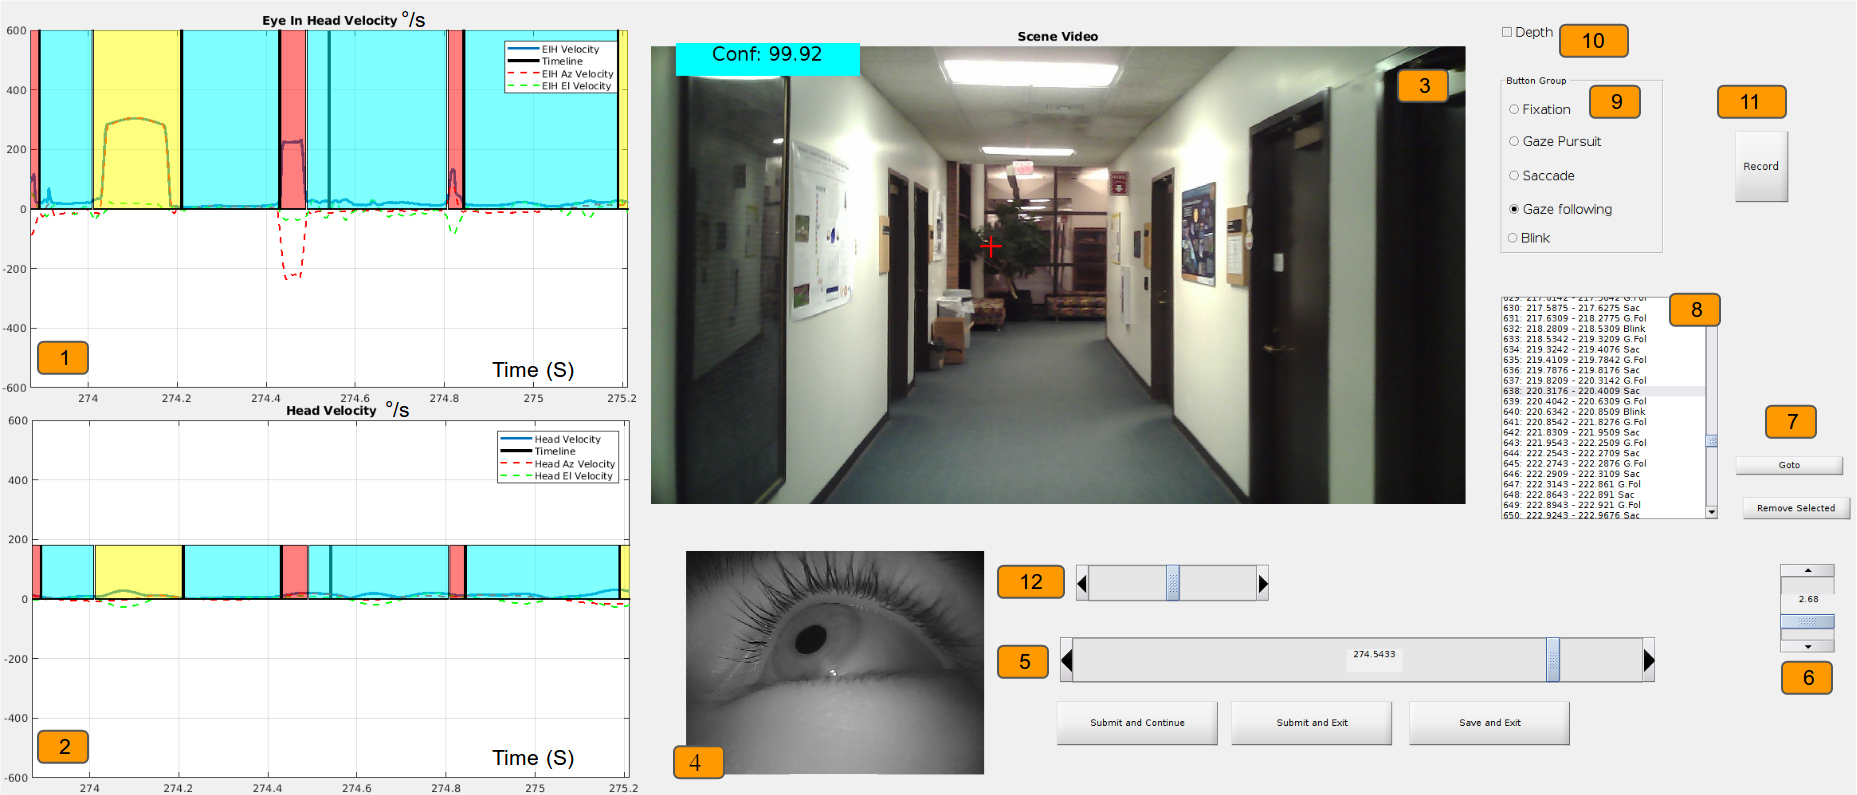Click the up arrow above the 2.68 value
The width and height of the screenshot is (1857, 795).
1807,570
